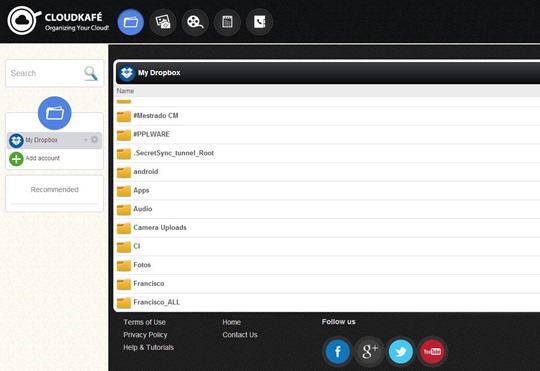
Task: Open the Contacts section phone-book icon
Action: pos(260,22)
